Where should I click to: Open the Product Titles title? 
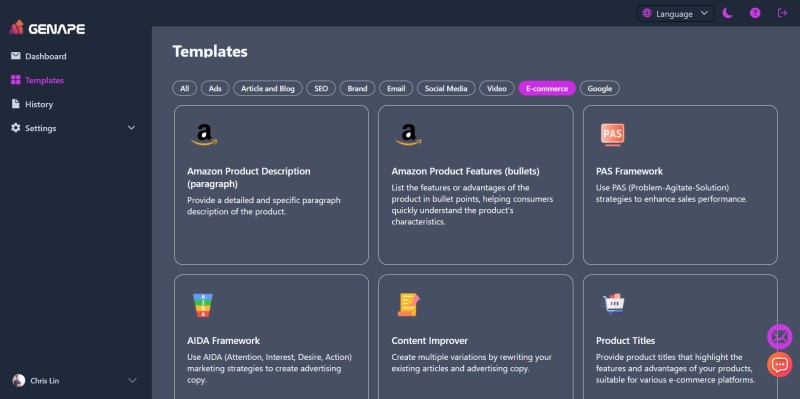pyautogui.click(x=626, y=340)
